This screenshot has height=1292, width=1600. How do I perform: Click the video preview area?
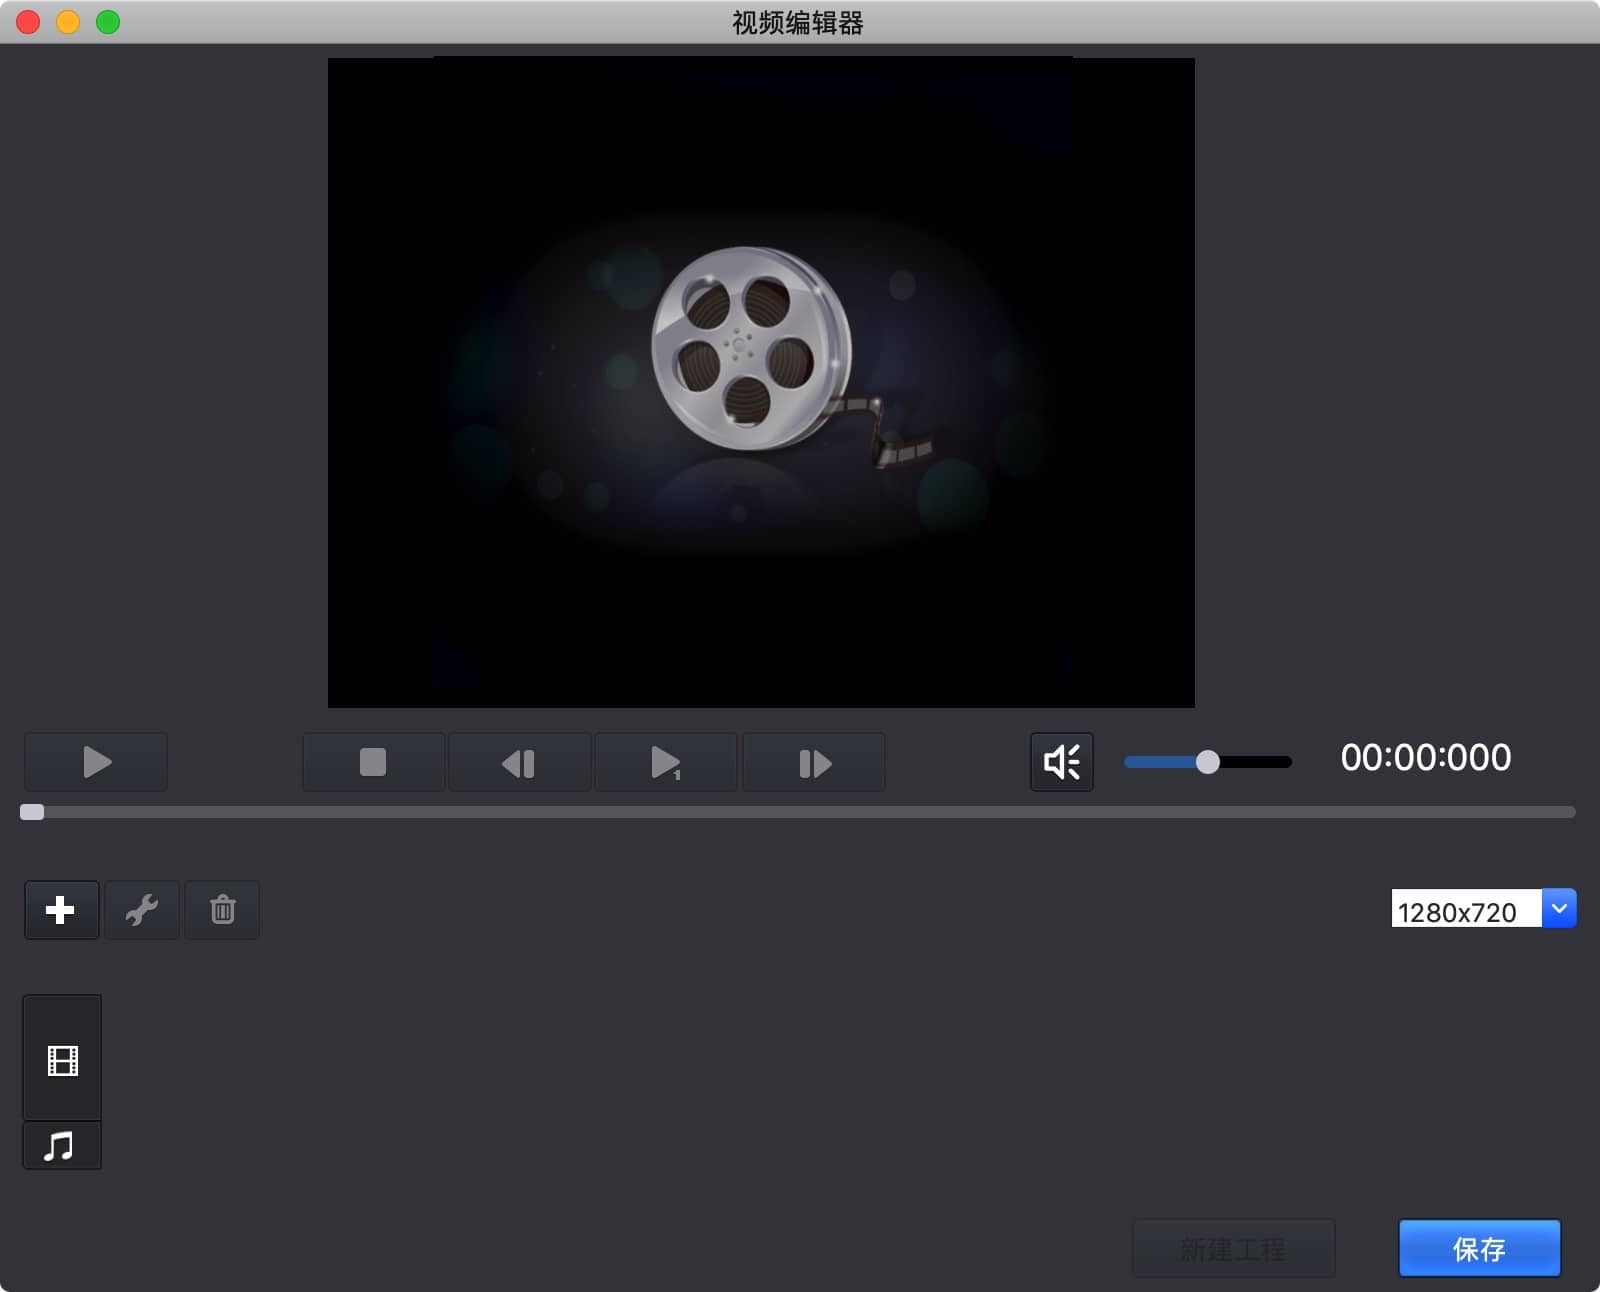[761, 382]
